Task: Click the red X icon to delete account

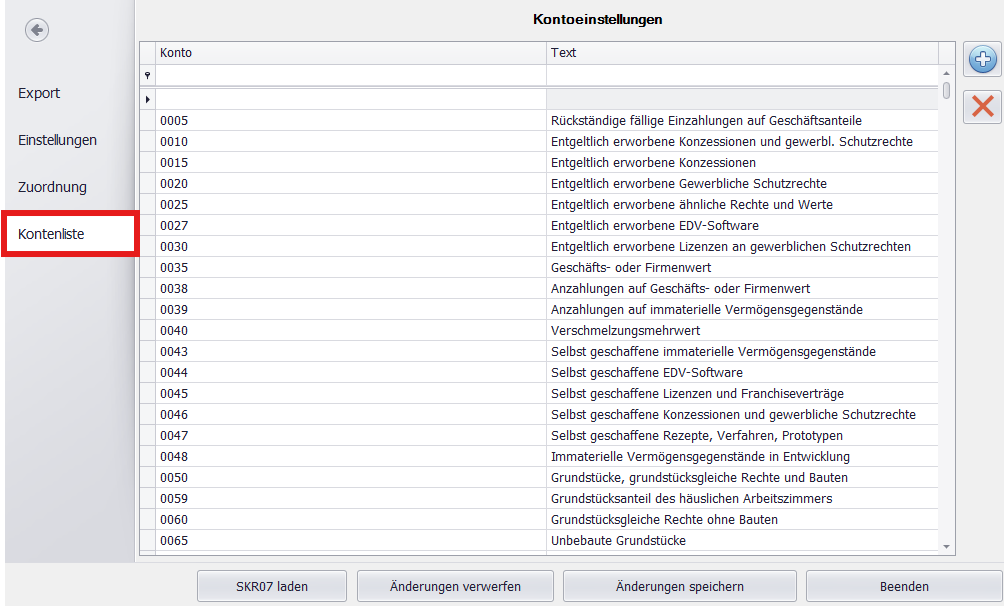Action: (x=981, y=107)
